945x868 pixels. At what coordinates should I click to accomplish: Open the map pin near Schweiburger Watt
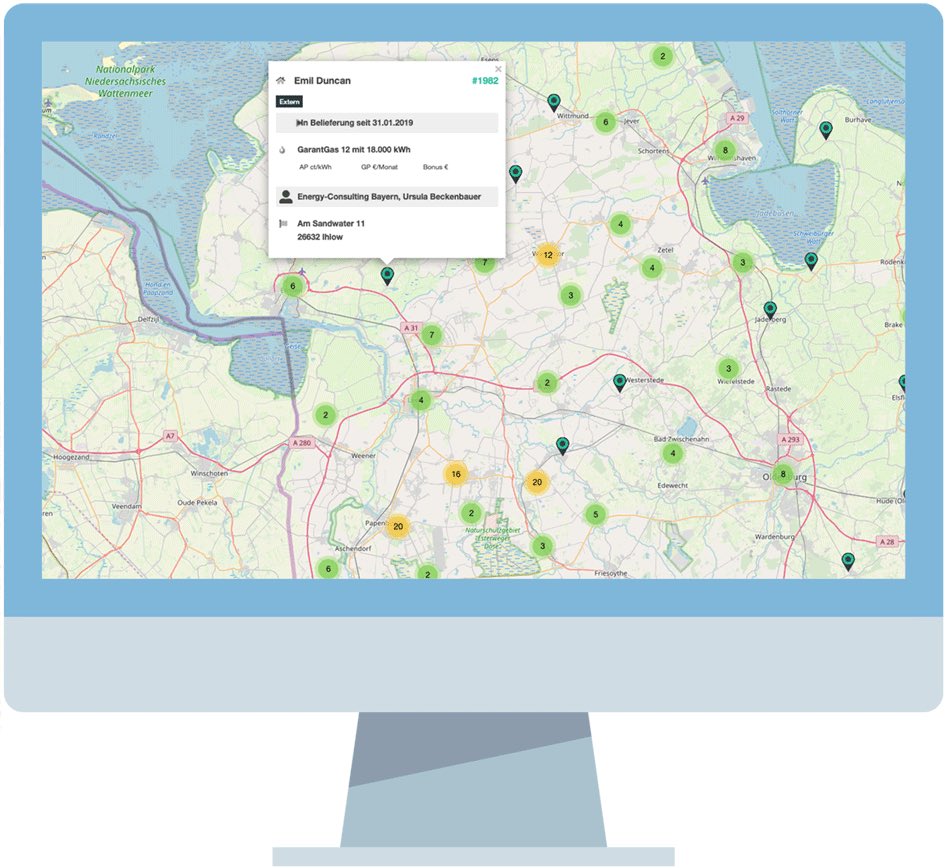point(811,260)
